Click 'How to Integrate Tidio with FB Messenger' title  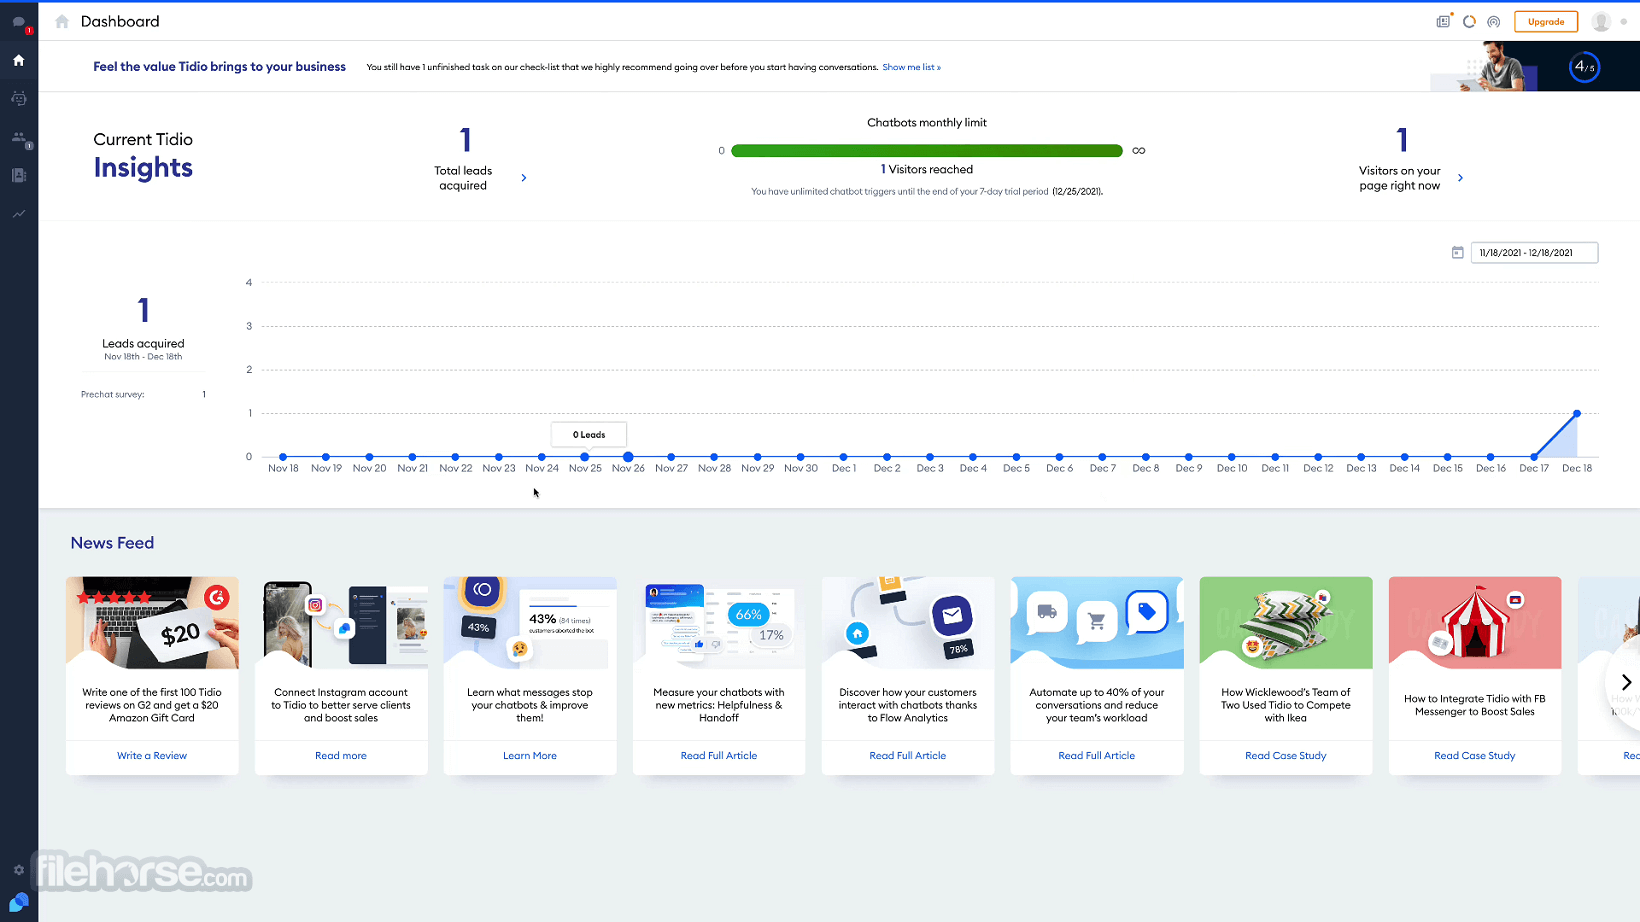click(x=1475, y=705)
